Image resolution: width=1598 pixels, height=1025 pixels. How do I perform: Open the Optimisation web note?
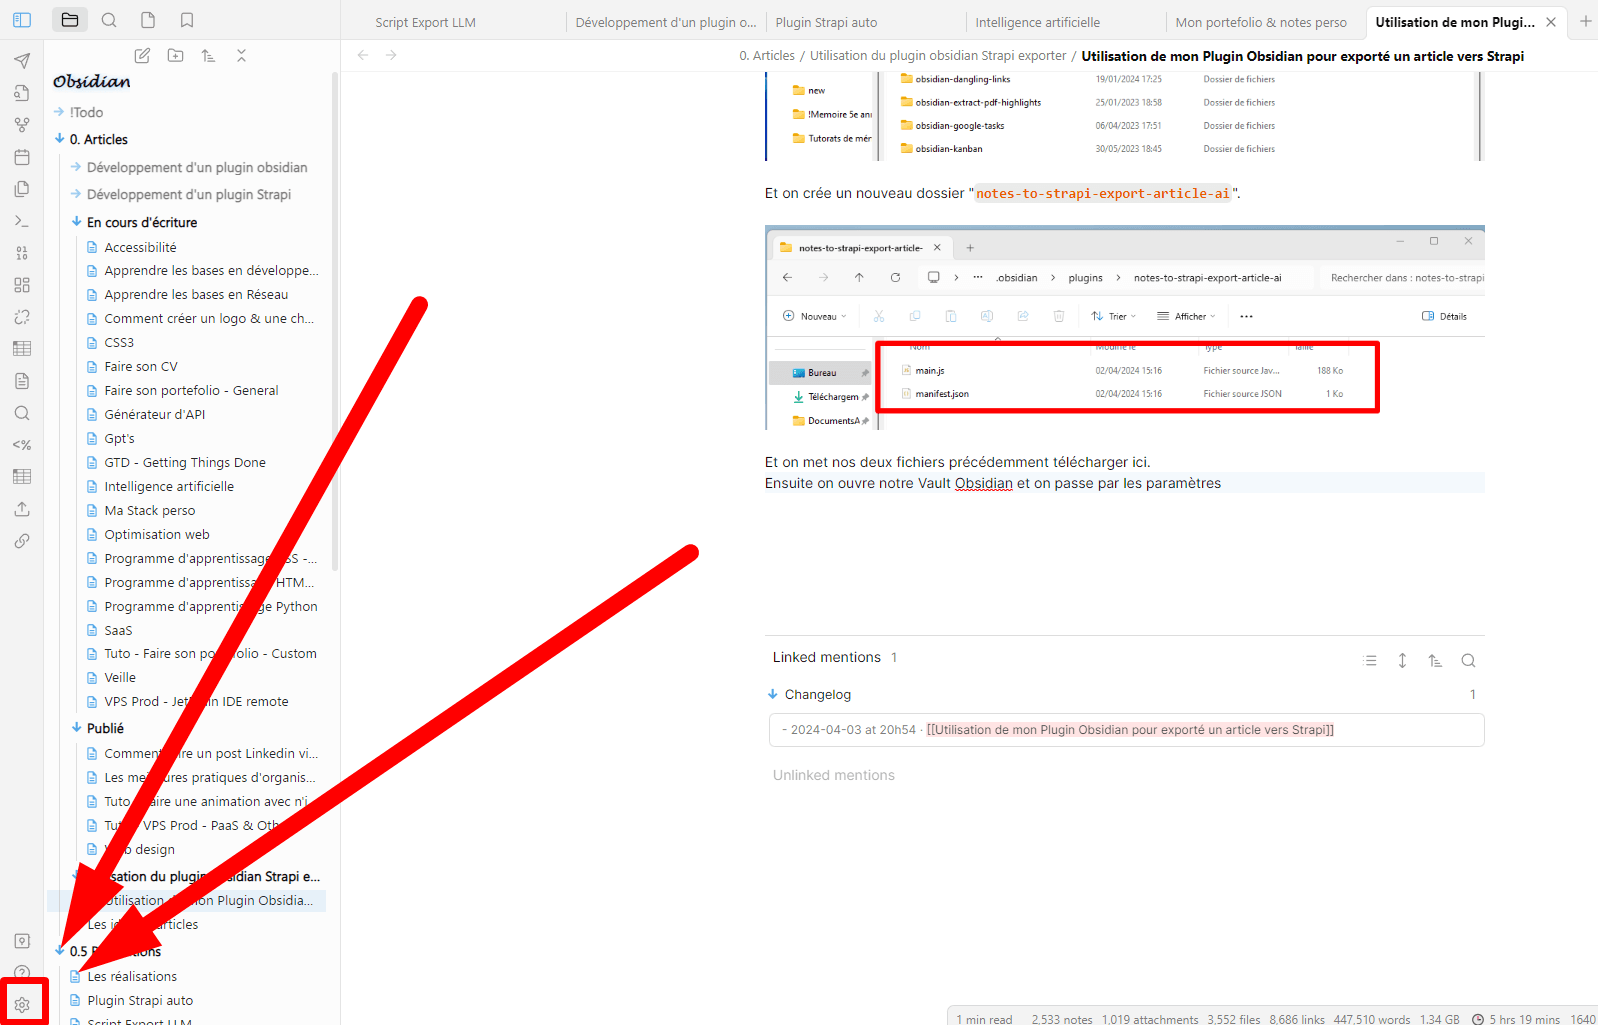tap(157, 534)
